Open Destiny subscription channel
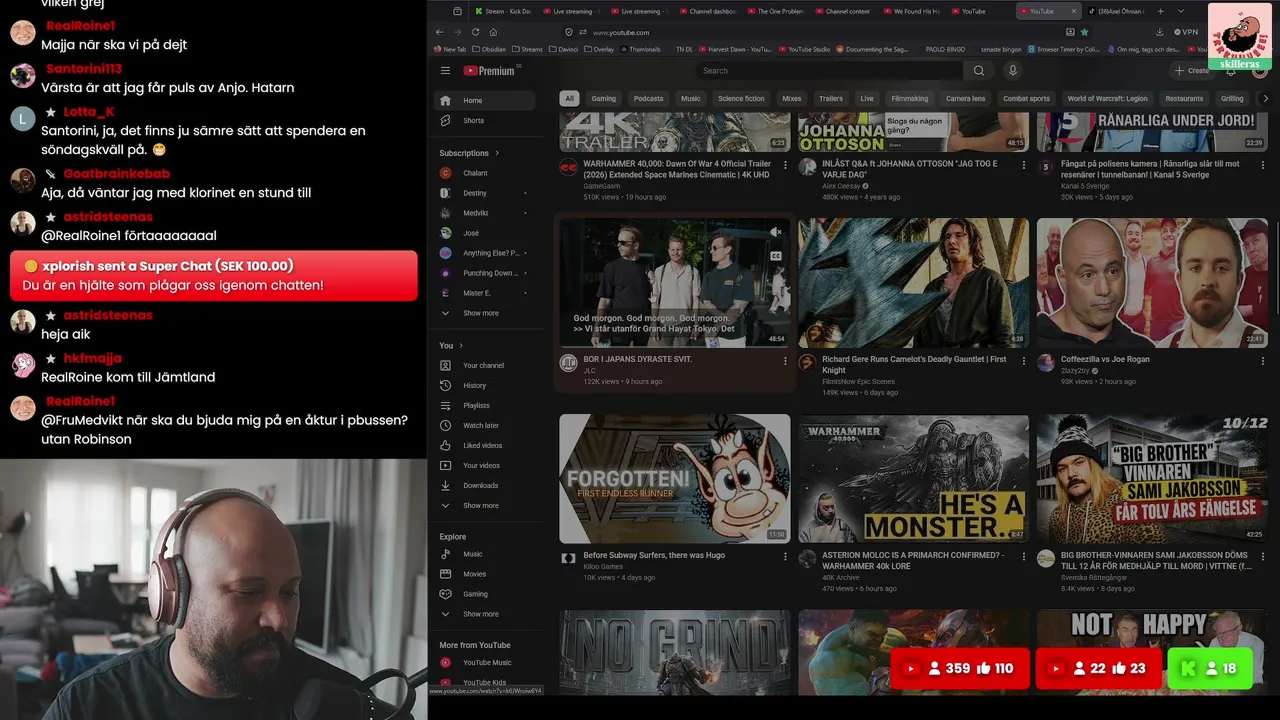This screenshot has width=1280, height=720. [x=485, y=193]
